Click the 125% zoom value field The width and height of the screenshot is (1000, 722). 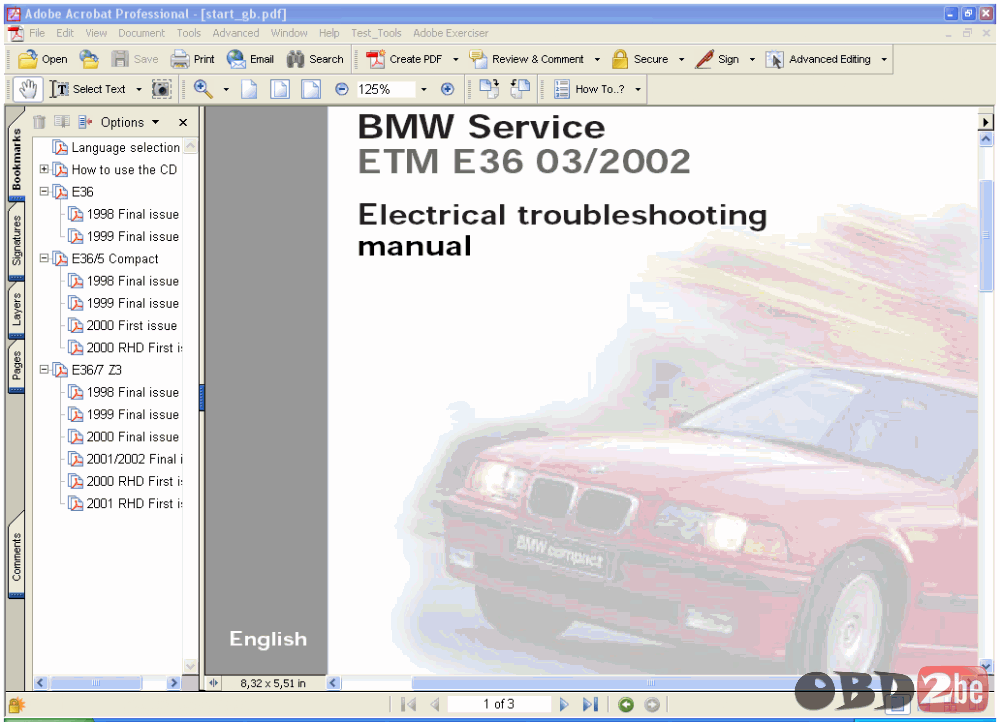pos(385,89)
